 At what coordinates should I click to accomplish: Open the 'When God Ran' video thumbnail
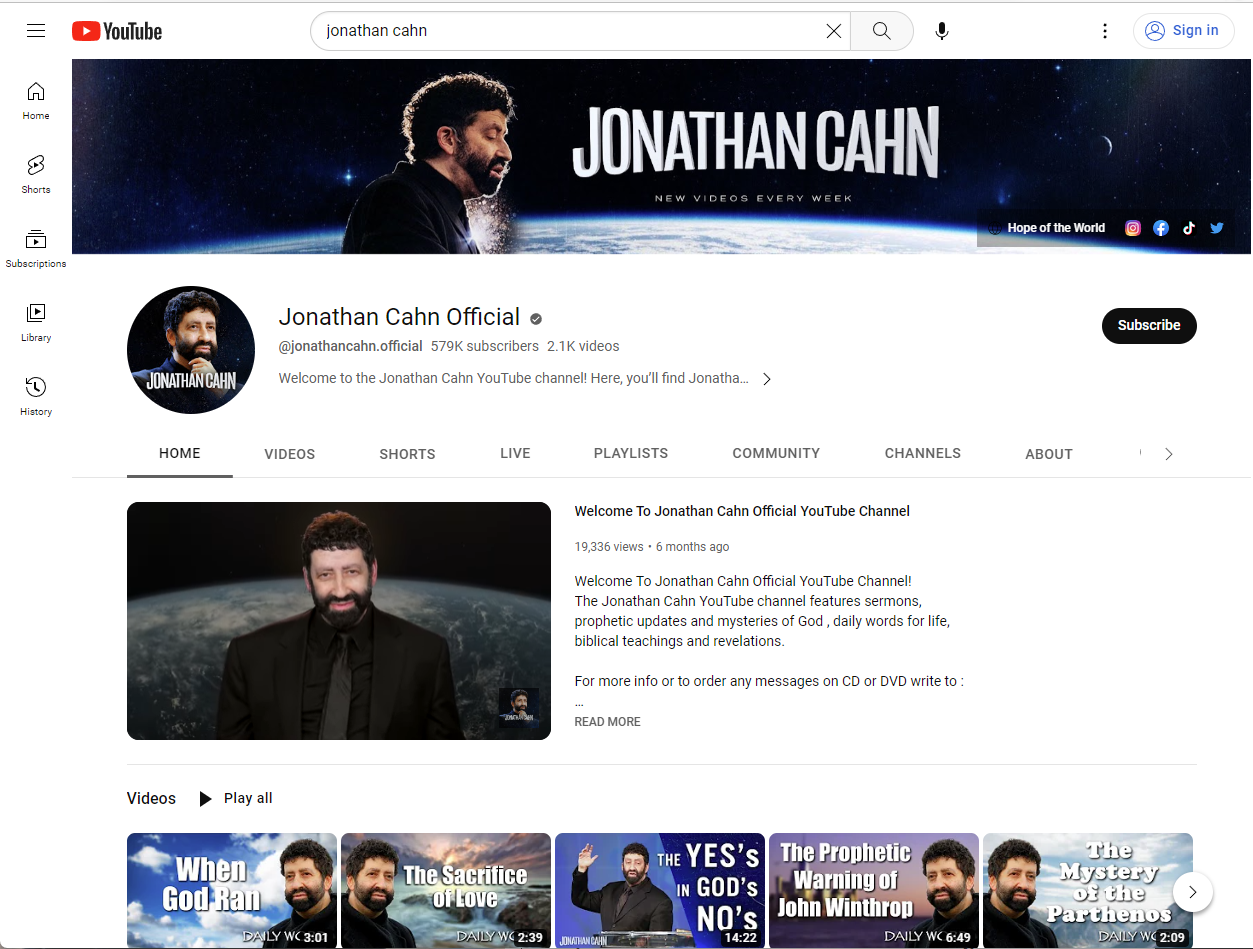point(231,890)
